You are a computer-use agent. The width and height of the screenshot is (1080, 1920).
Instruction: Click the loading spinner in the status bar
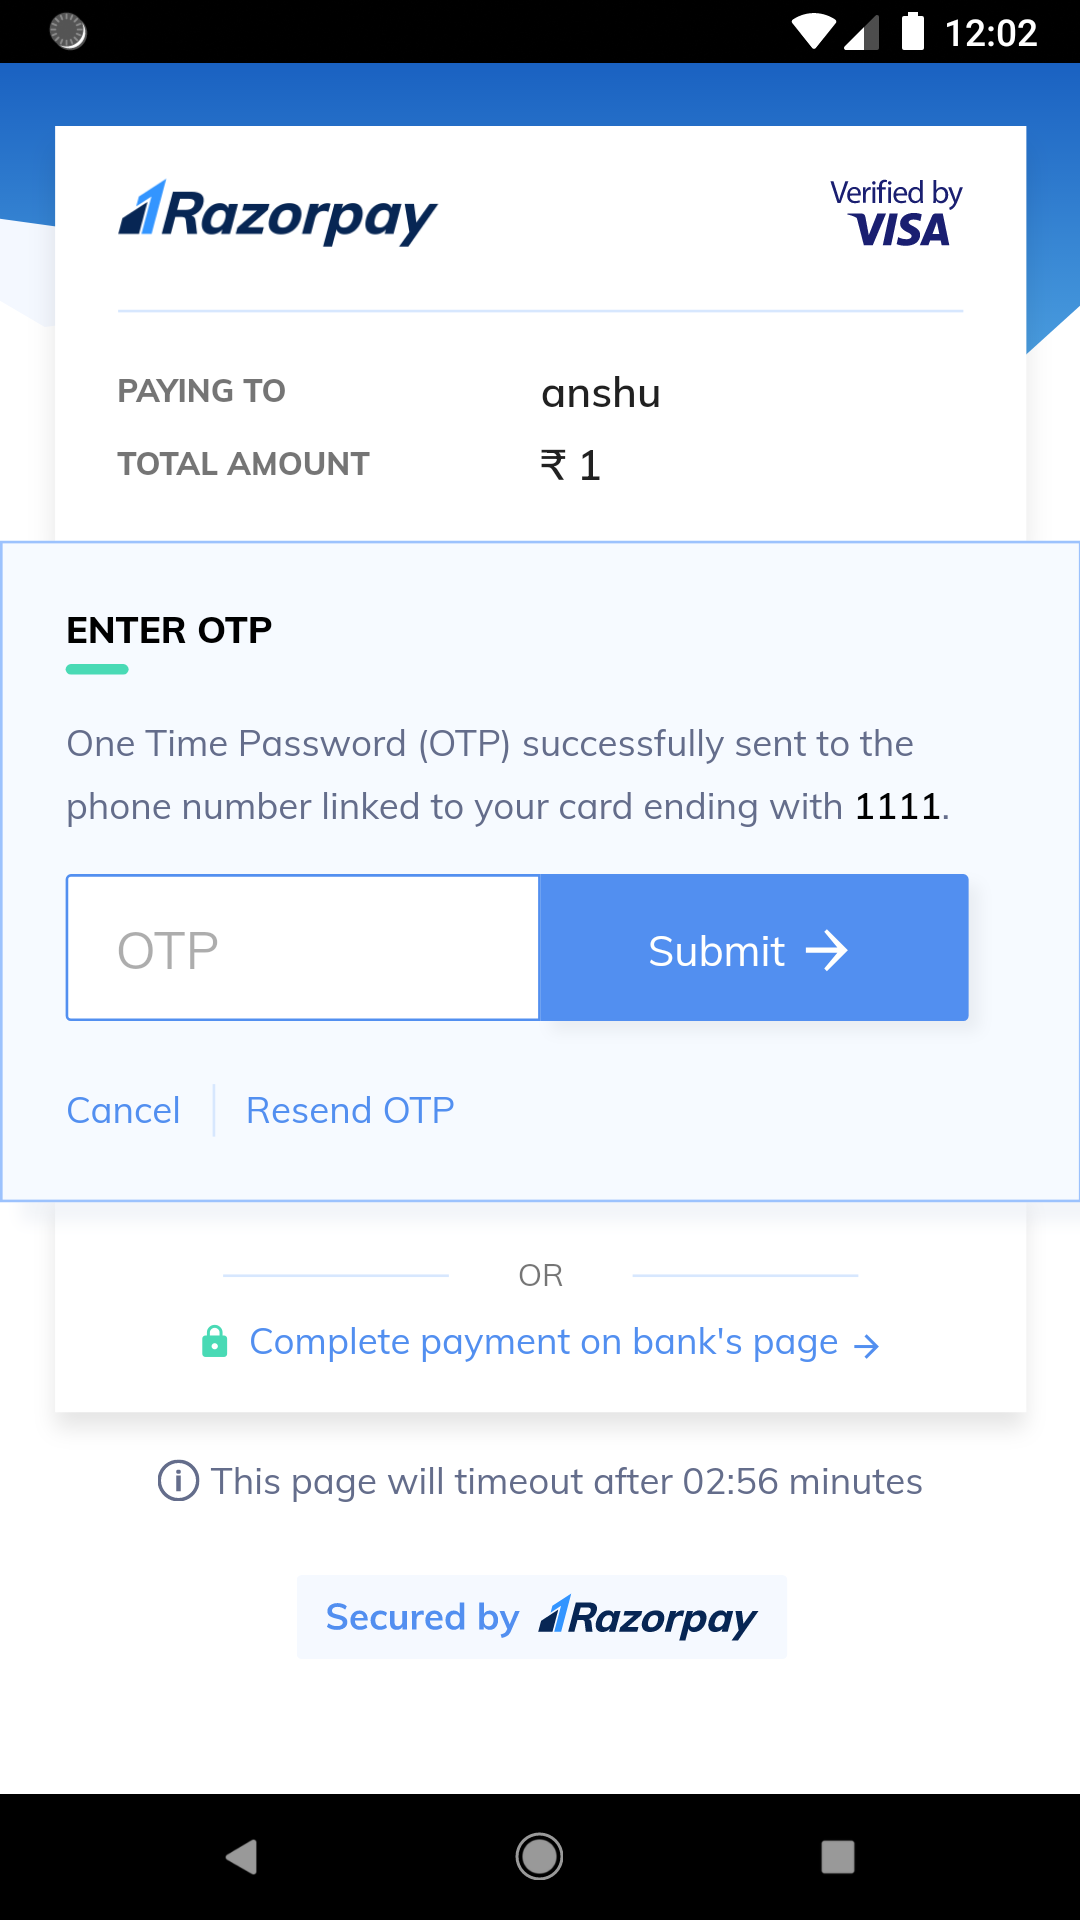(66, 33)
